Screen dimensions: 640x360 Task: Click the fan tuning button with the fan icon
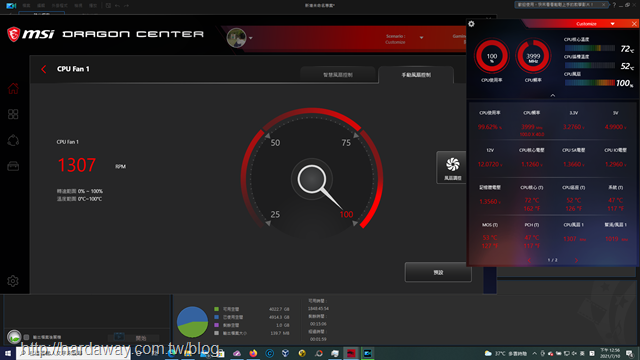coord(452,167)
